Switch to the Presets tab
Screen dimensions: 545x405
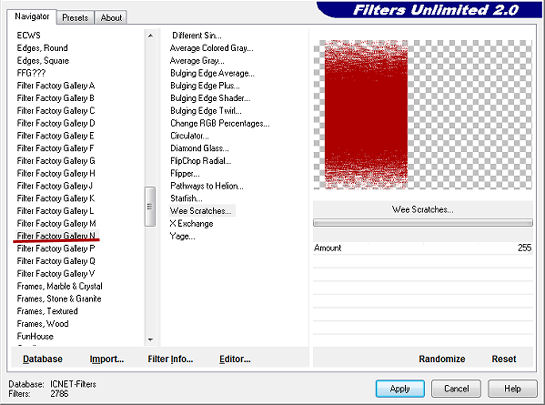coord(75,18)
